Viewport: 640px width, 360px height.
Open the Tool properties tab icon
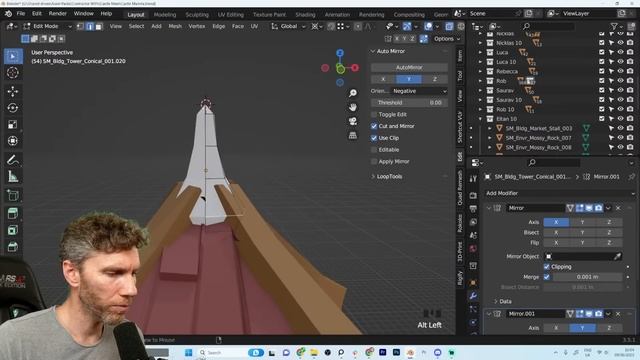[473, 178]
